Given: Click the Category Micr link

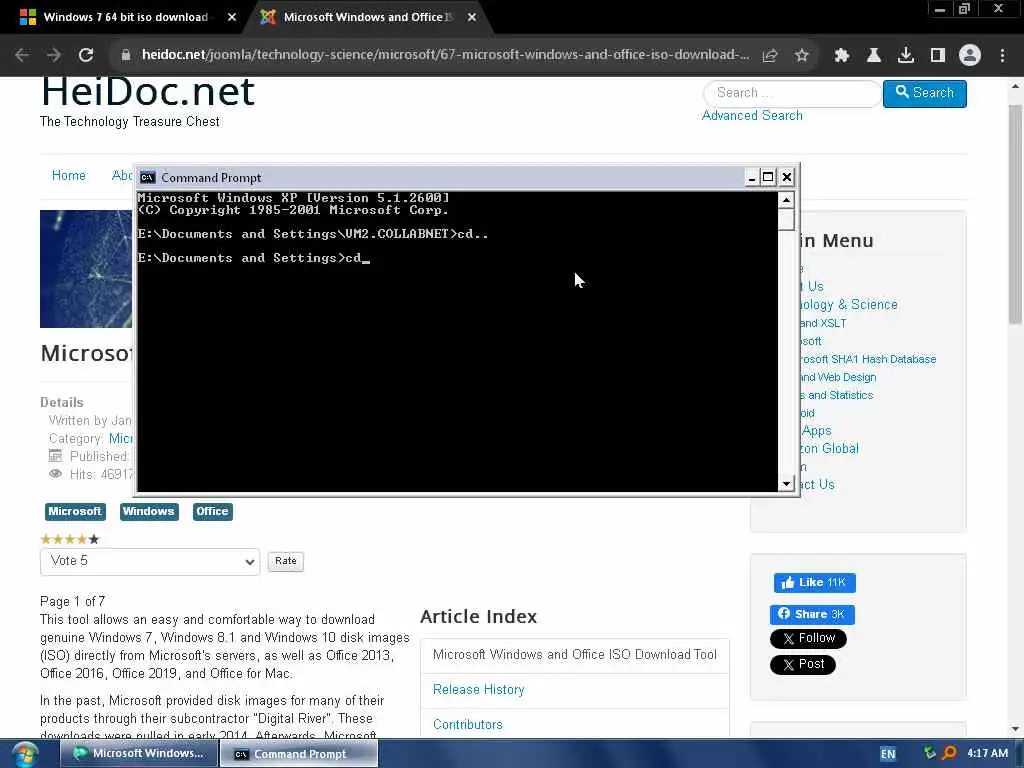Looking at the screenshot, I should point(120,438).
